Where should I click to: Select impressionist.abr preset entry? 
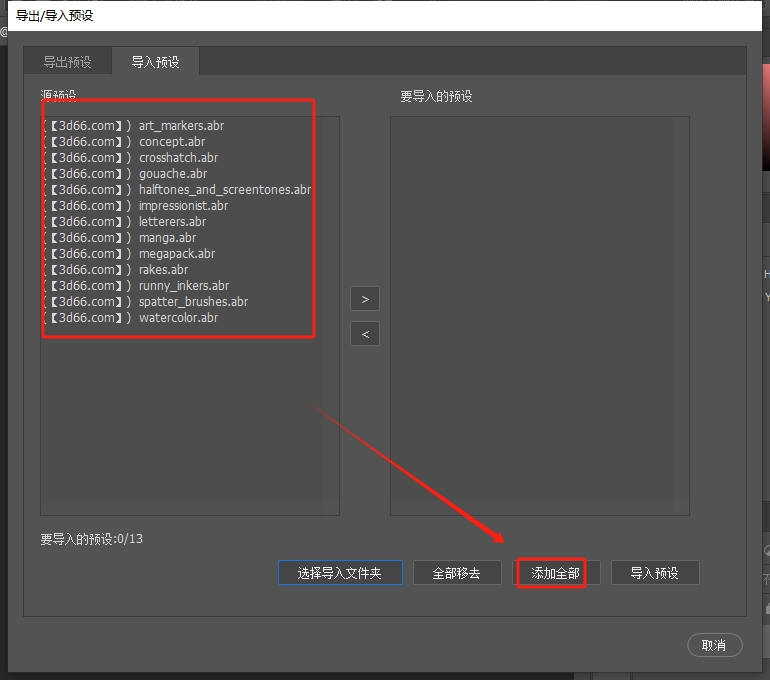(183, 206)
